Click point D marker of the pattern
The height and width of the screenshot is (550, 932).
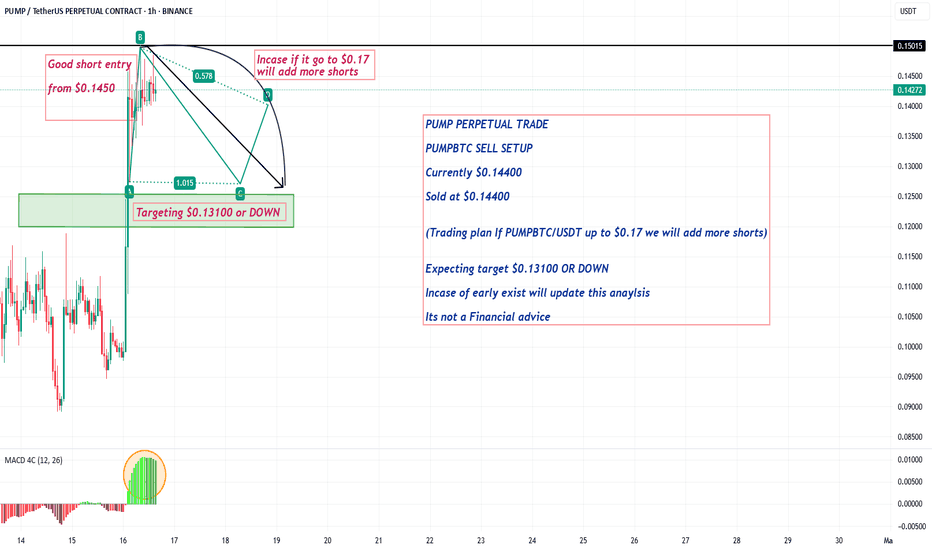pos(268,95)
